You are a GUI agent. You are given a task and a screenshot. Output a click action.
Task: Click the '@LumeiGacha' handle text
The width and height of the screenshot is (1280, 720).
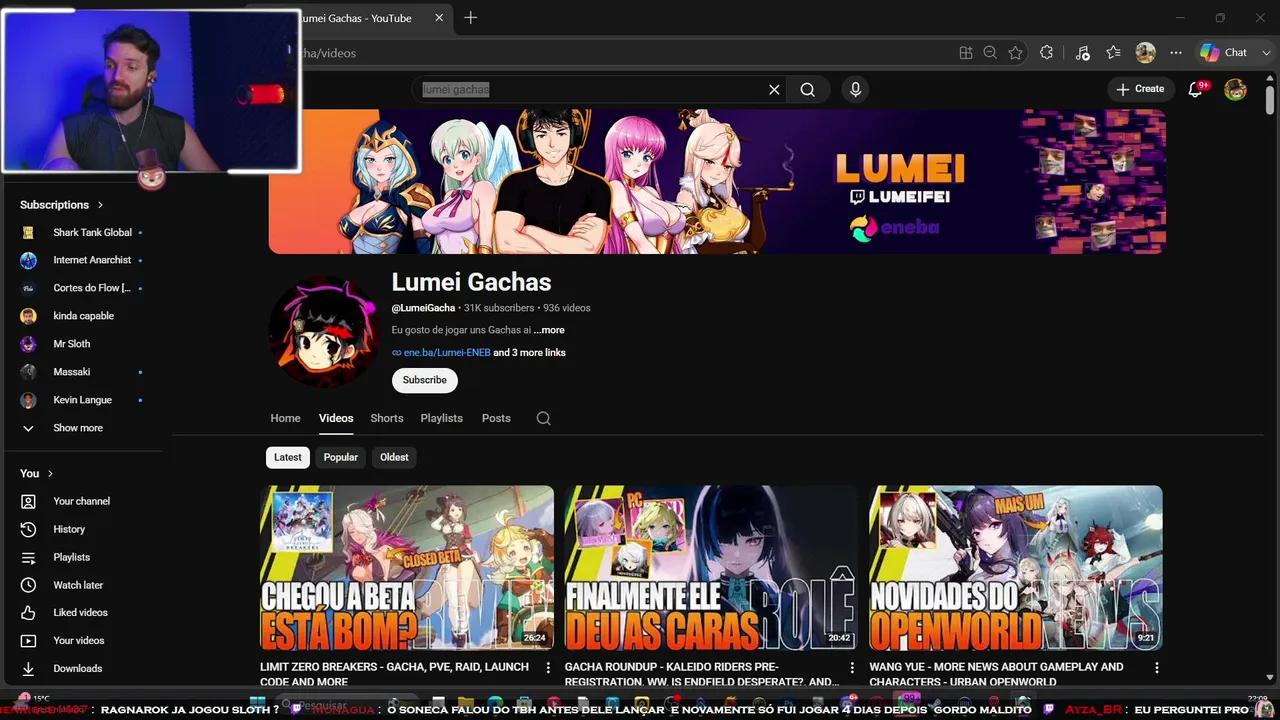tap(423, 308)
